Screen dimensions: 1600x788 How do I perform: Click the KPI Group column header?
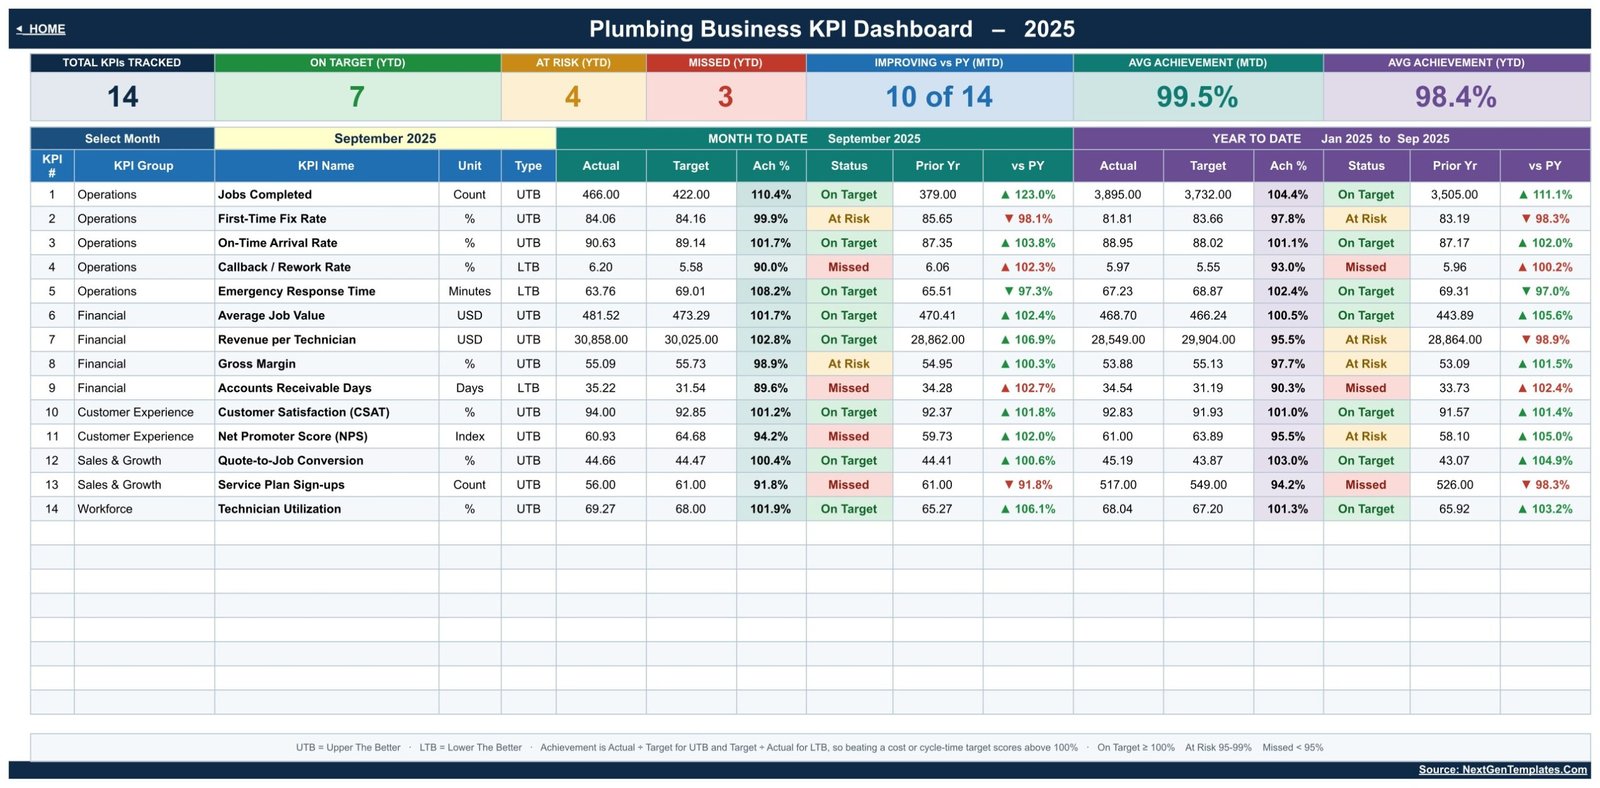[x=144, y=166]
